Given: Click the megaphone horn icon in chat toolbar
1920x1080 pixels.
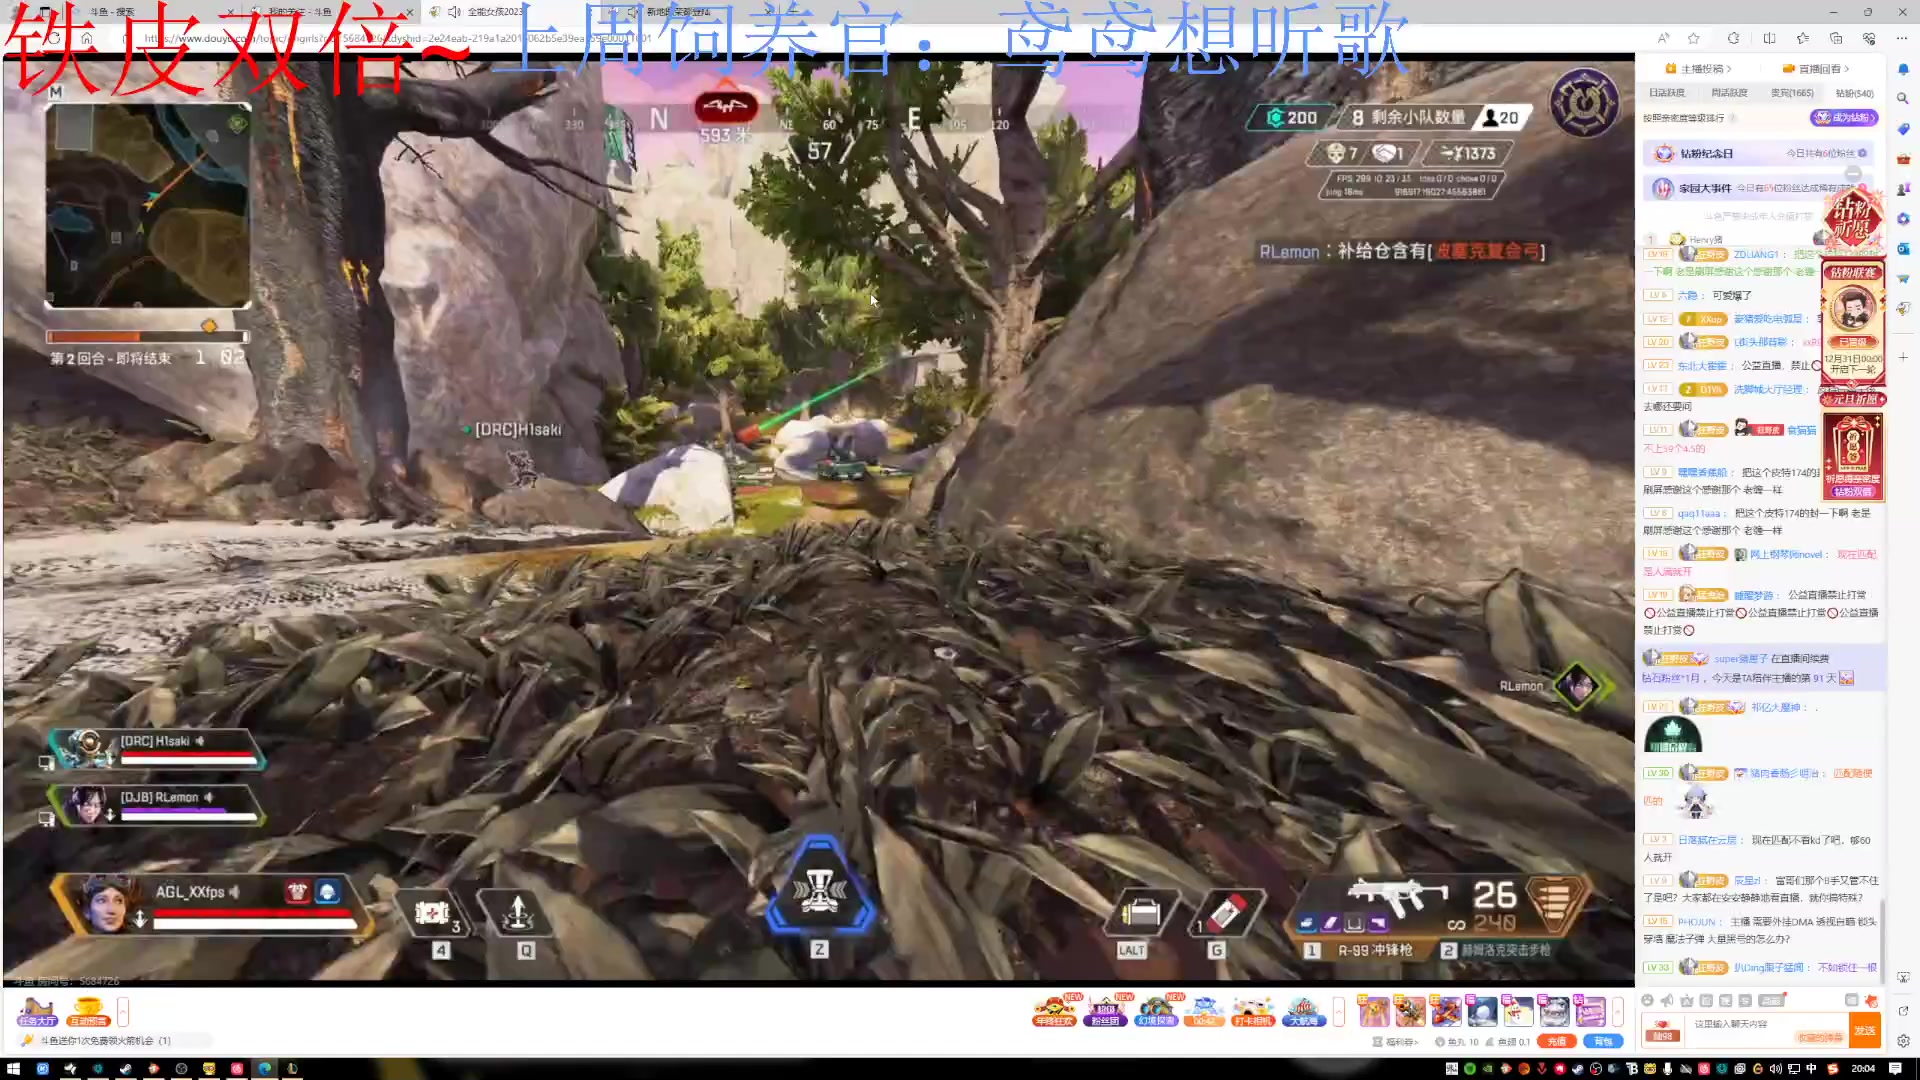Looking at the screenshot, I should pos(1667,1000).
